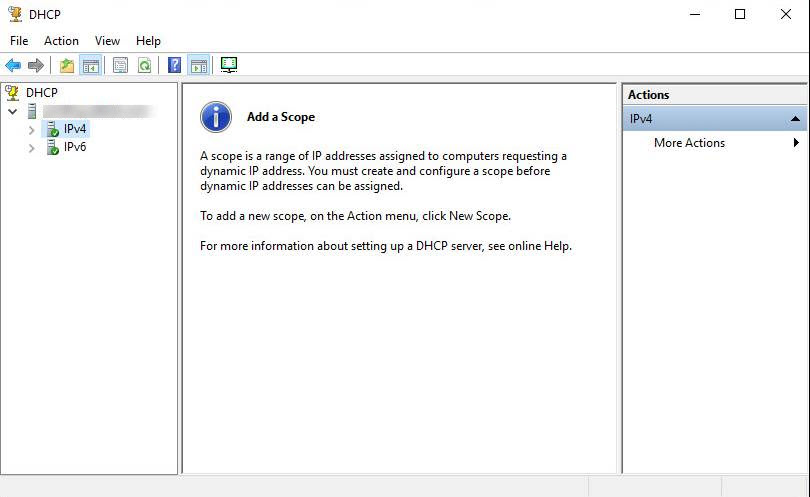The image size is (810, 497).
Task: Click the blue information icon beside Add a Scope
Action: (216, 117)
